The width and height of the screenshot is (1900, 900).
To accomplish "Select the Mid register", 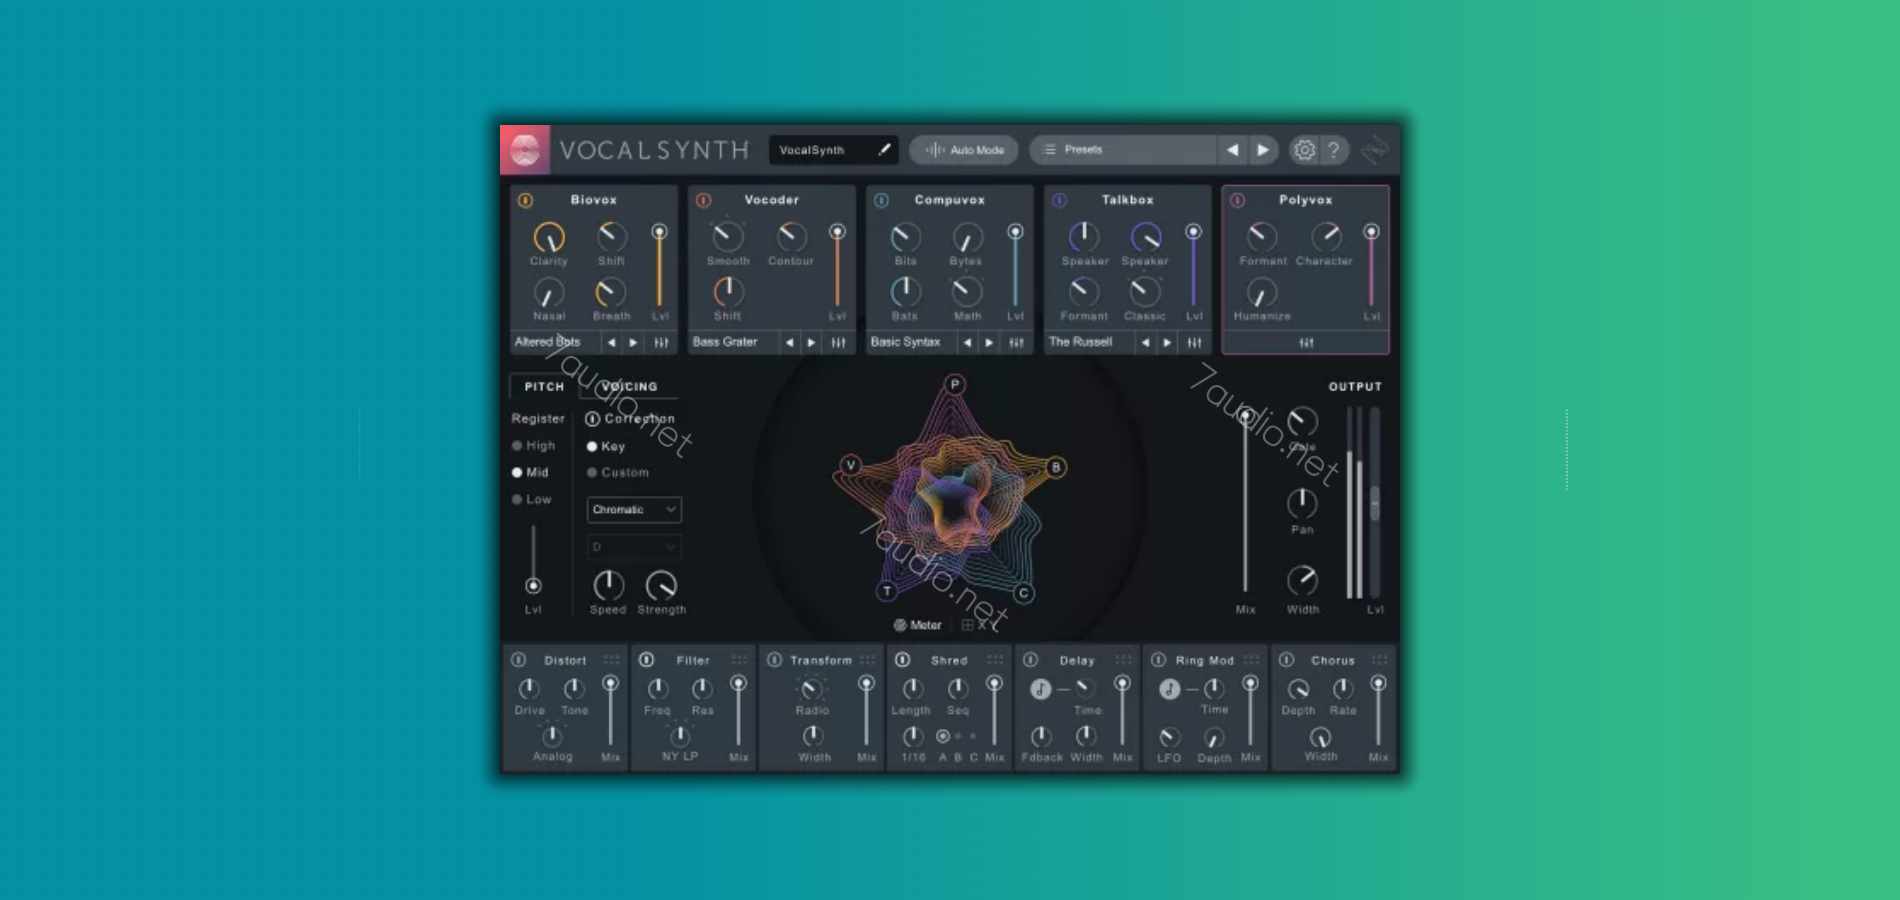I will (x=530, y=472).
